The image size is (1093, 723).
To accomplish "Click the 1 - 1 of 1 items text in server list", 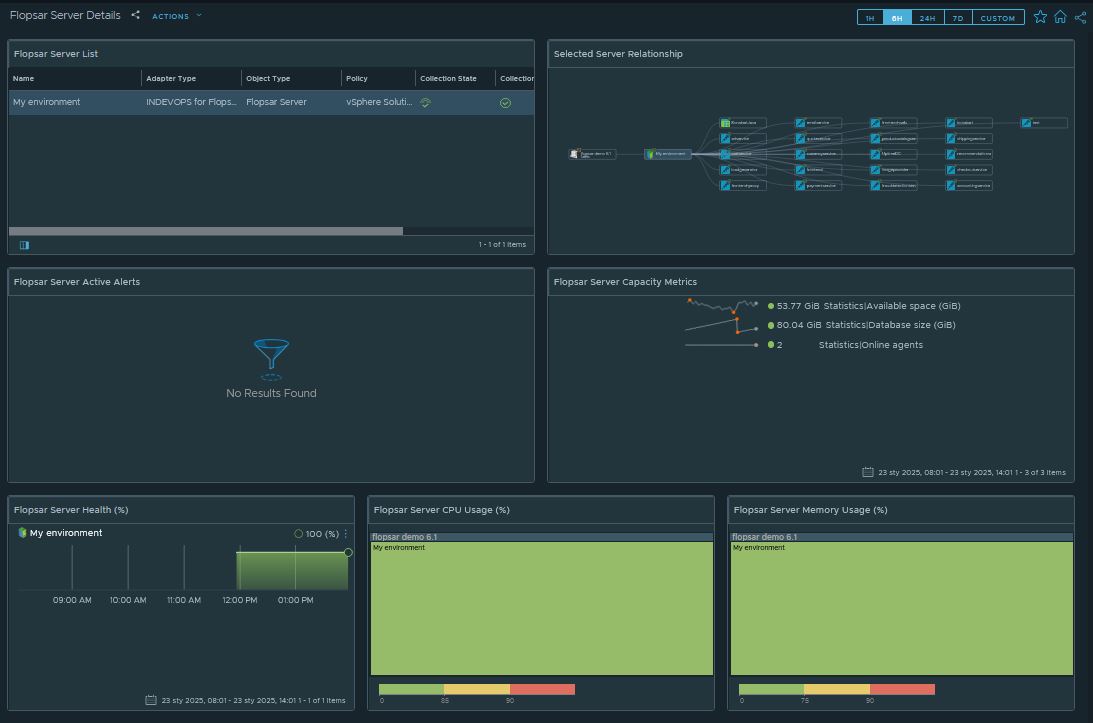I will tap(502, 244).
